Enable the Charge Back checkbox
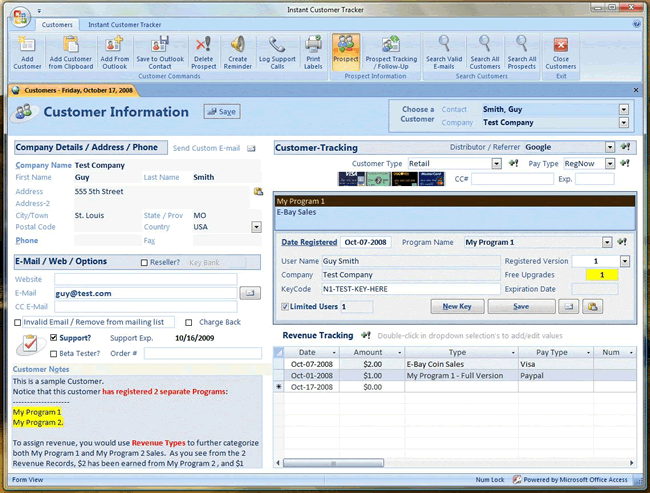 pos(188,322)
